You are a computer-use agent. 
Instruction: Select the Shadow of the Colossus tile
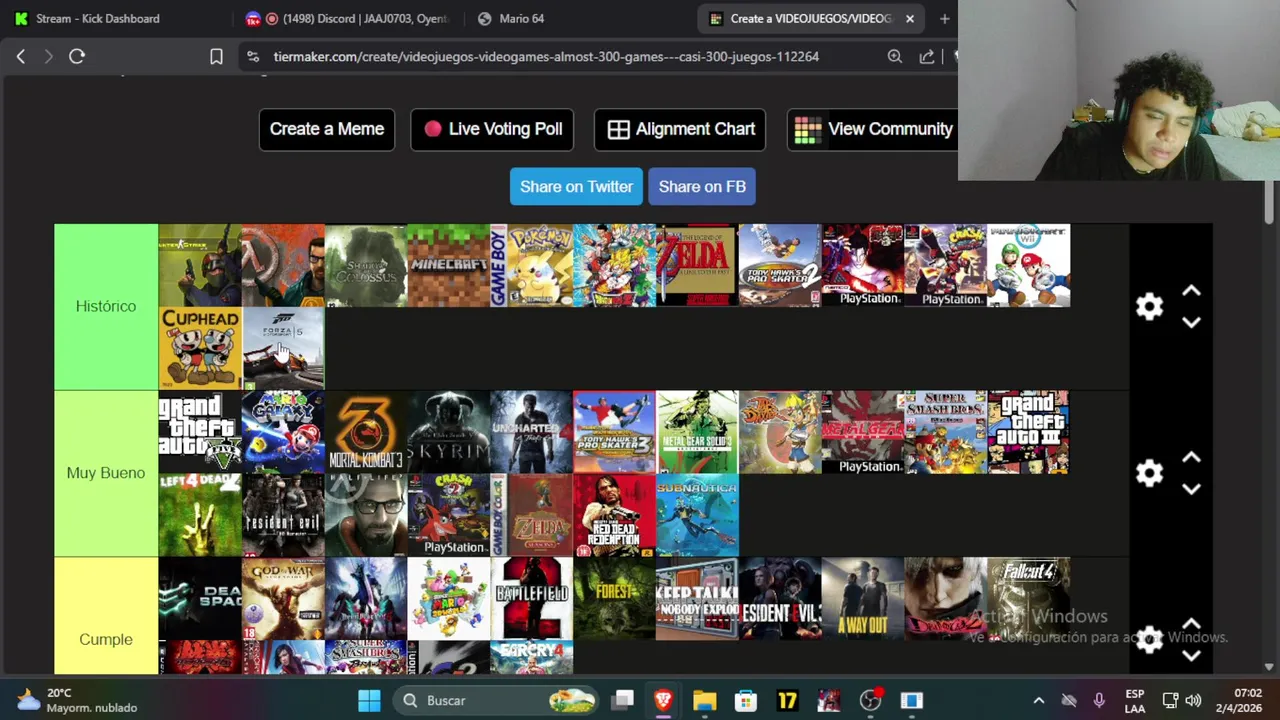[x=366, y=265]
